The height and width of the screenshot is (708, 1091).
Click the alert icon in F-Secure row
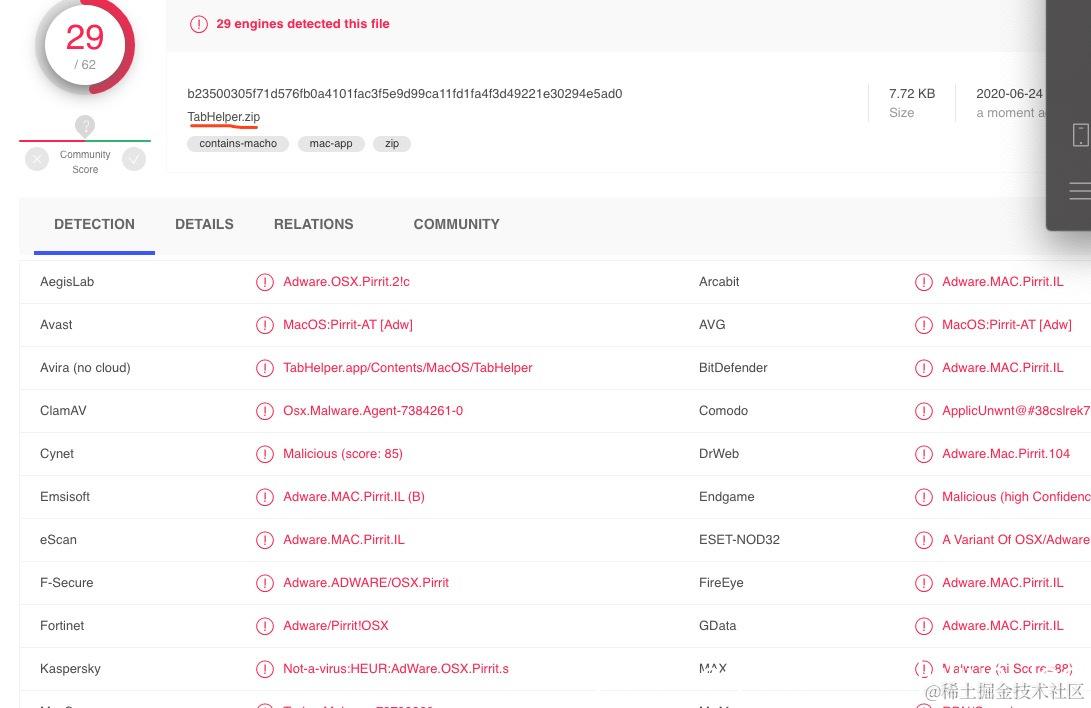pos(265,584)
